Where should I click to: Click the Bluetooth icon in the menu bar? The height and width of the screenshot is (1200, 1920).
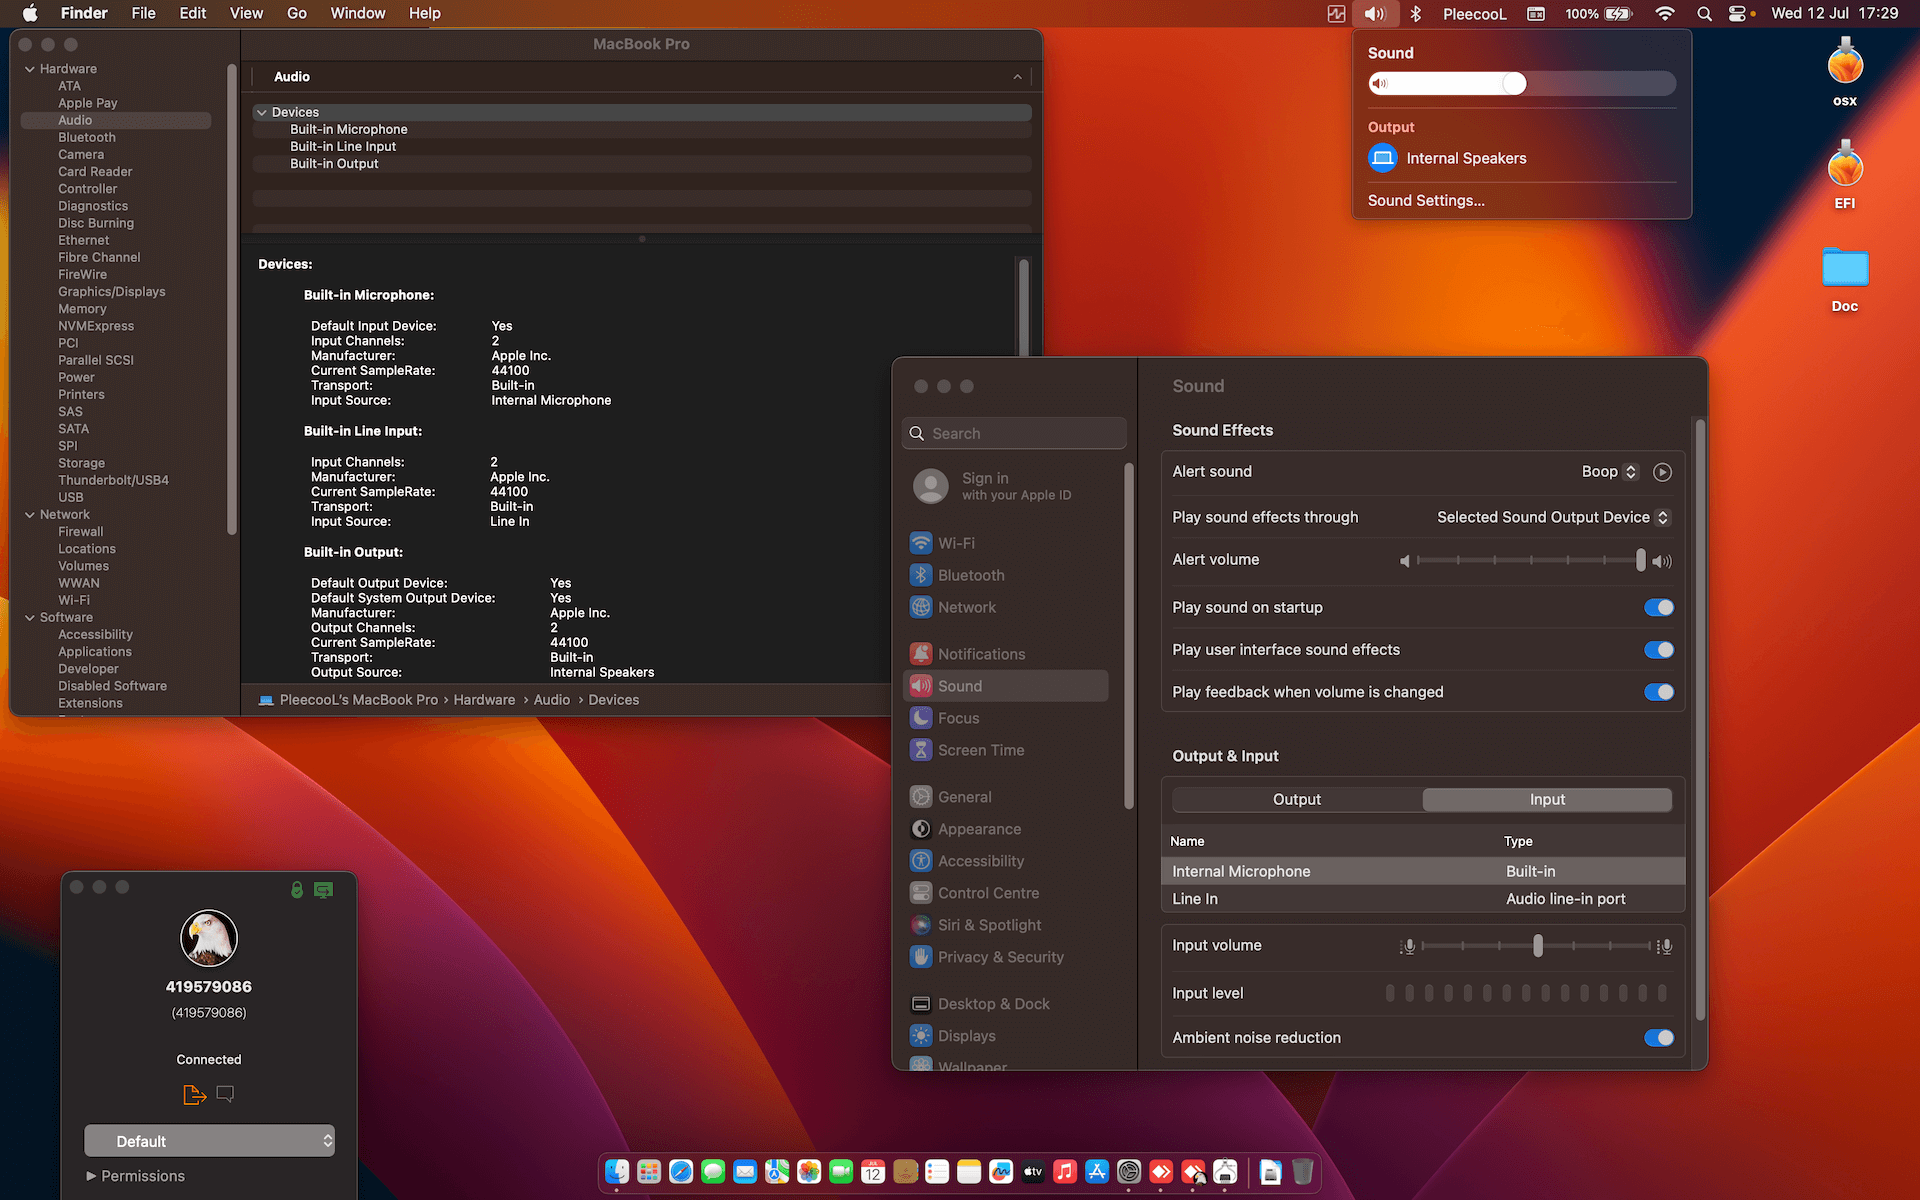coord(1415,14)
